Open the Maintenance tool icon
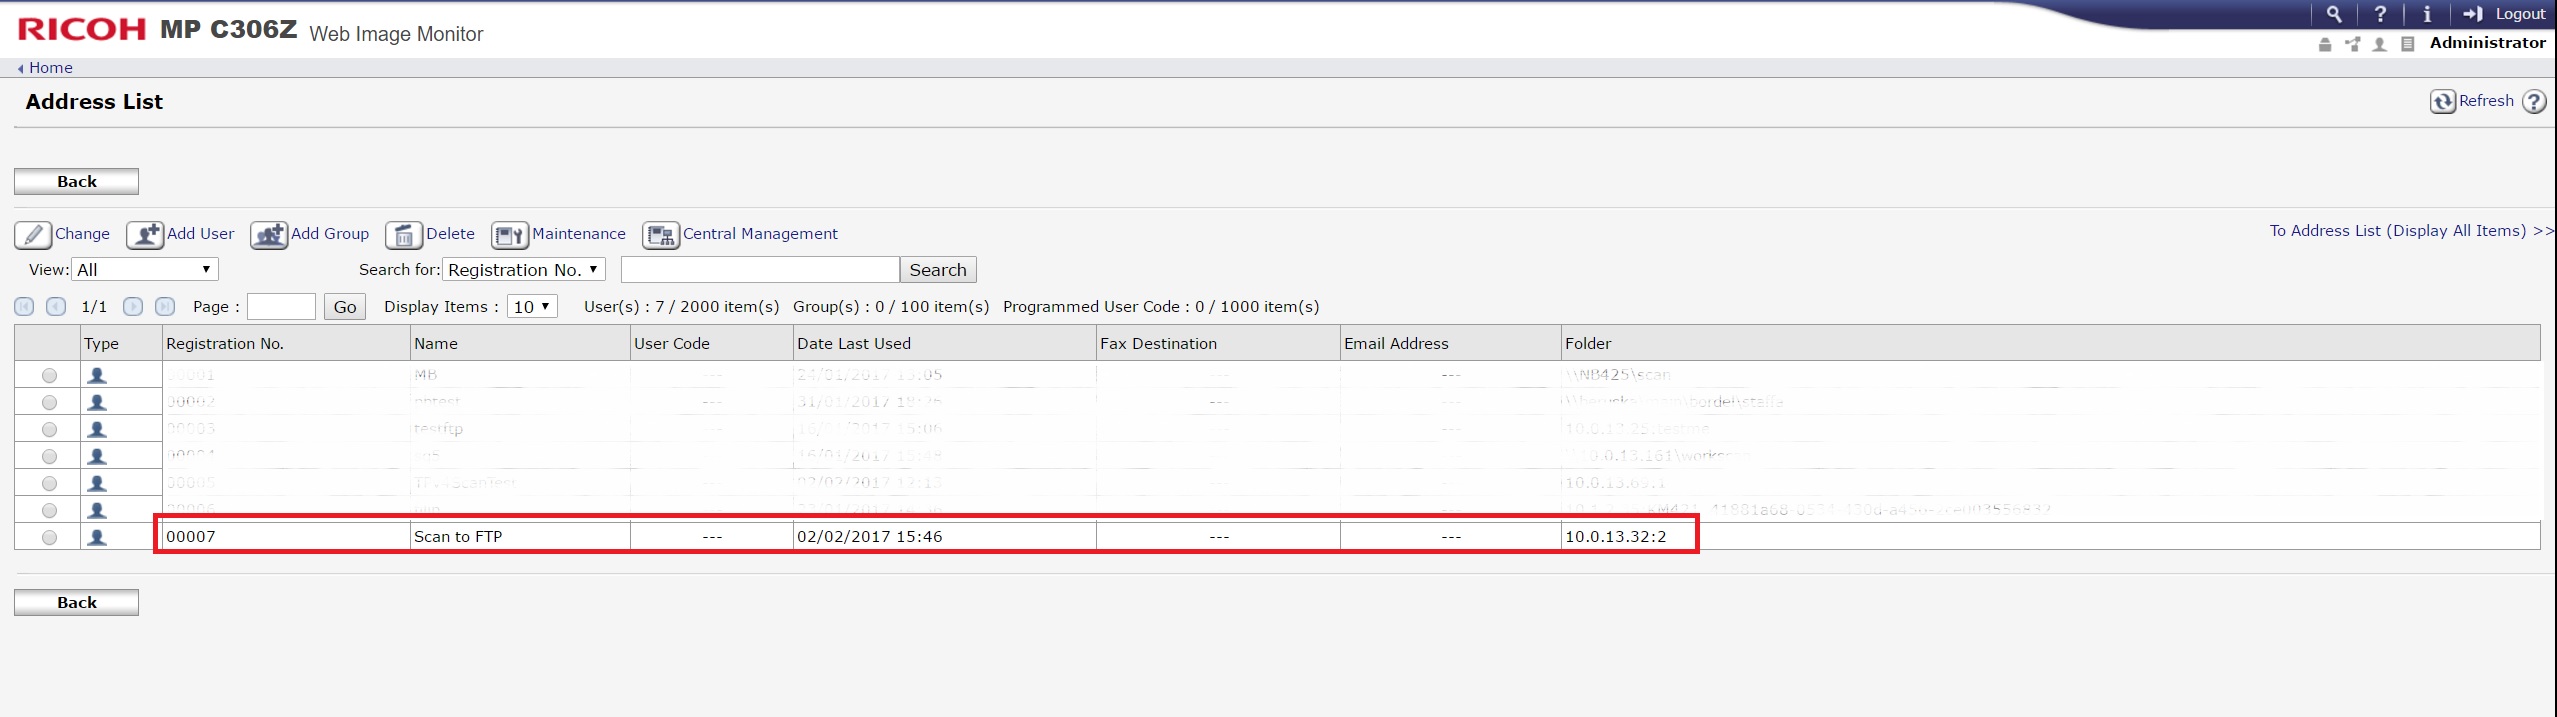Image resolution: width=2557 pixels, height=717 pixels. 509,235
